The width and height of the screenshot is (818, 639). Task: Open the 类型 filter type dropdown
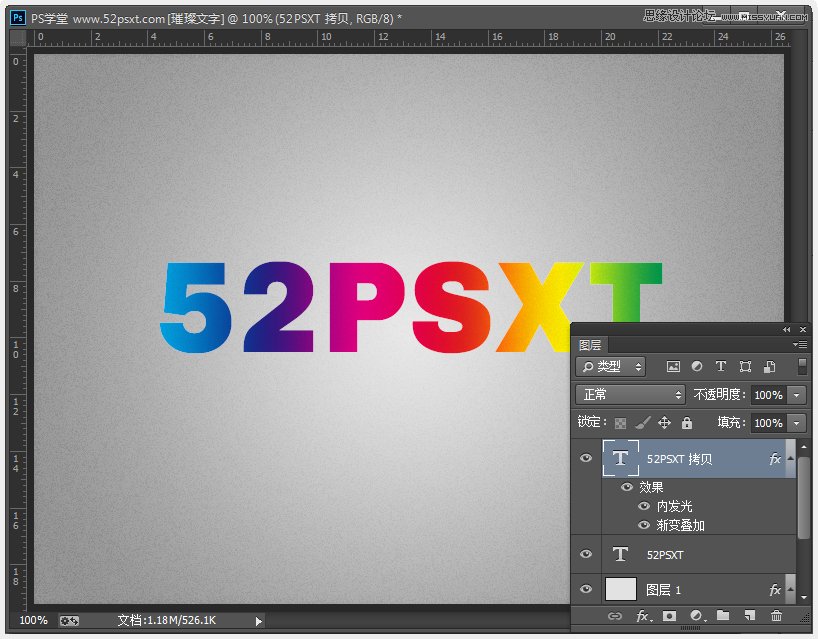click(611, 367)
